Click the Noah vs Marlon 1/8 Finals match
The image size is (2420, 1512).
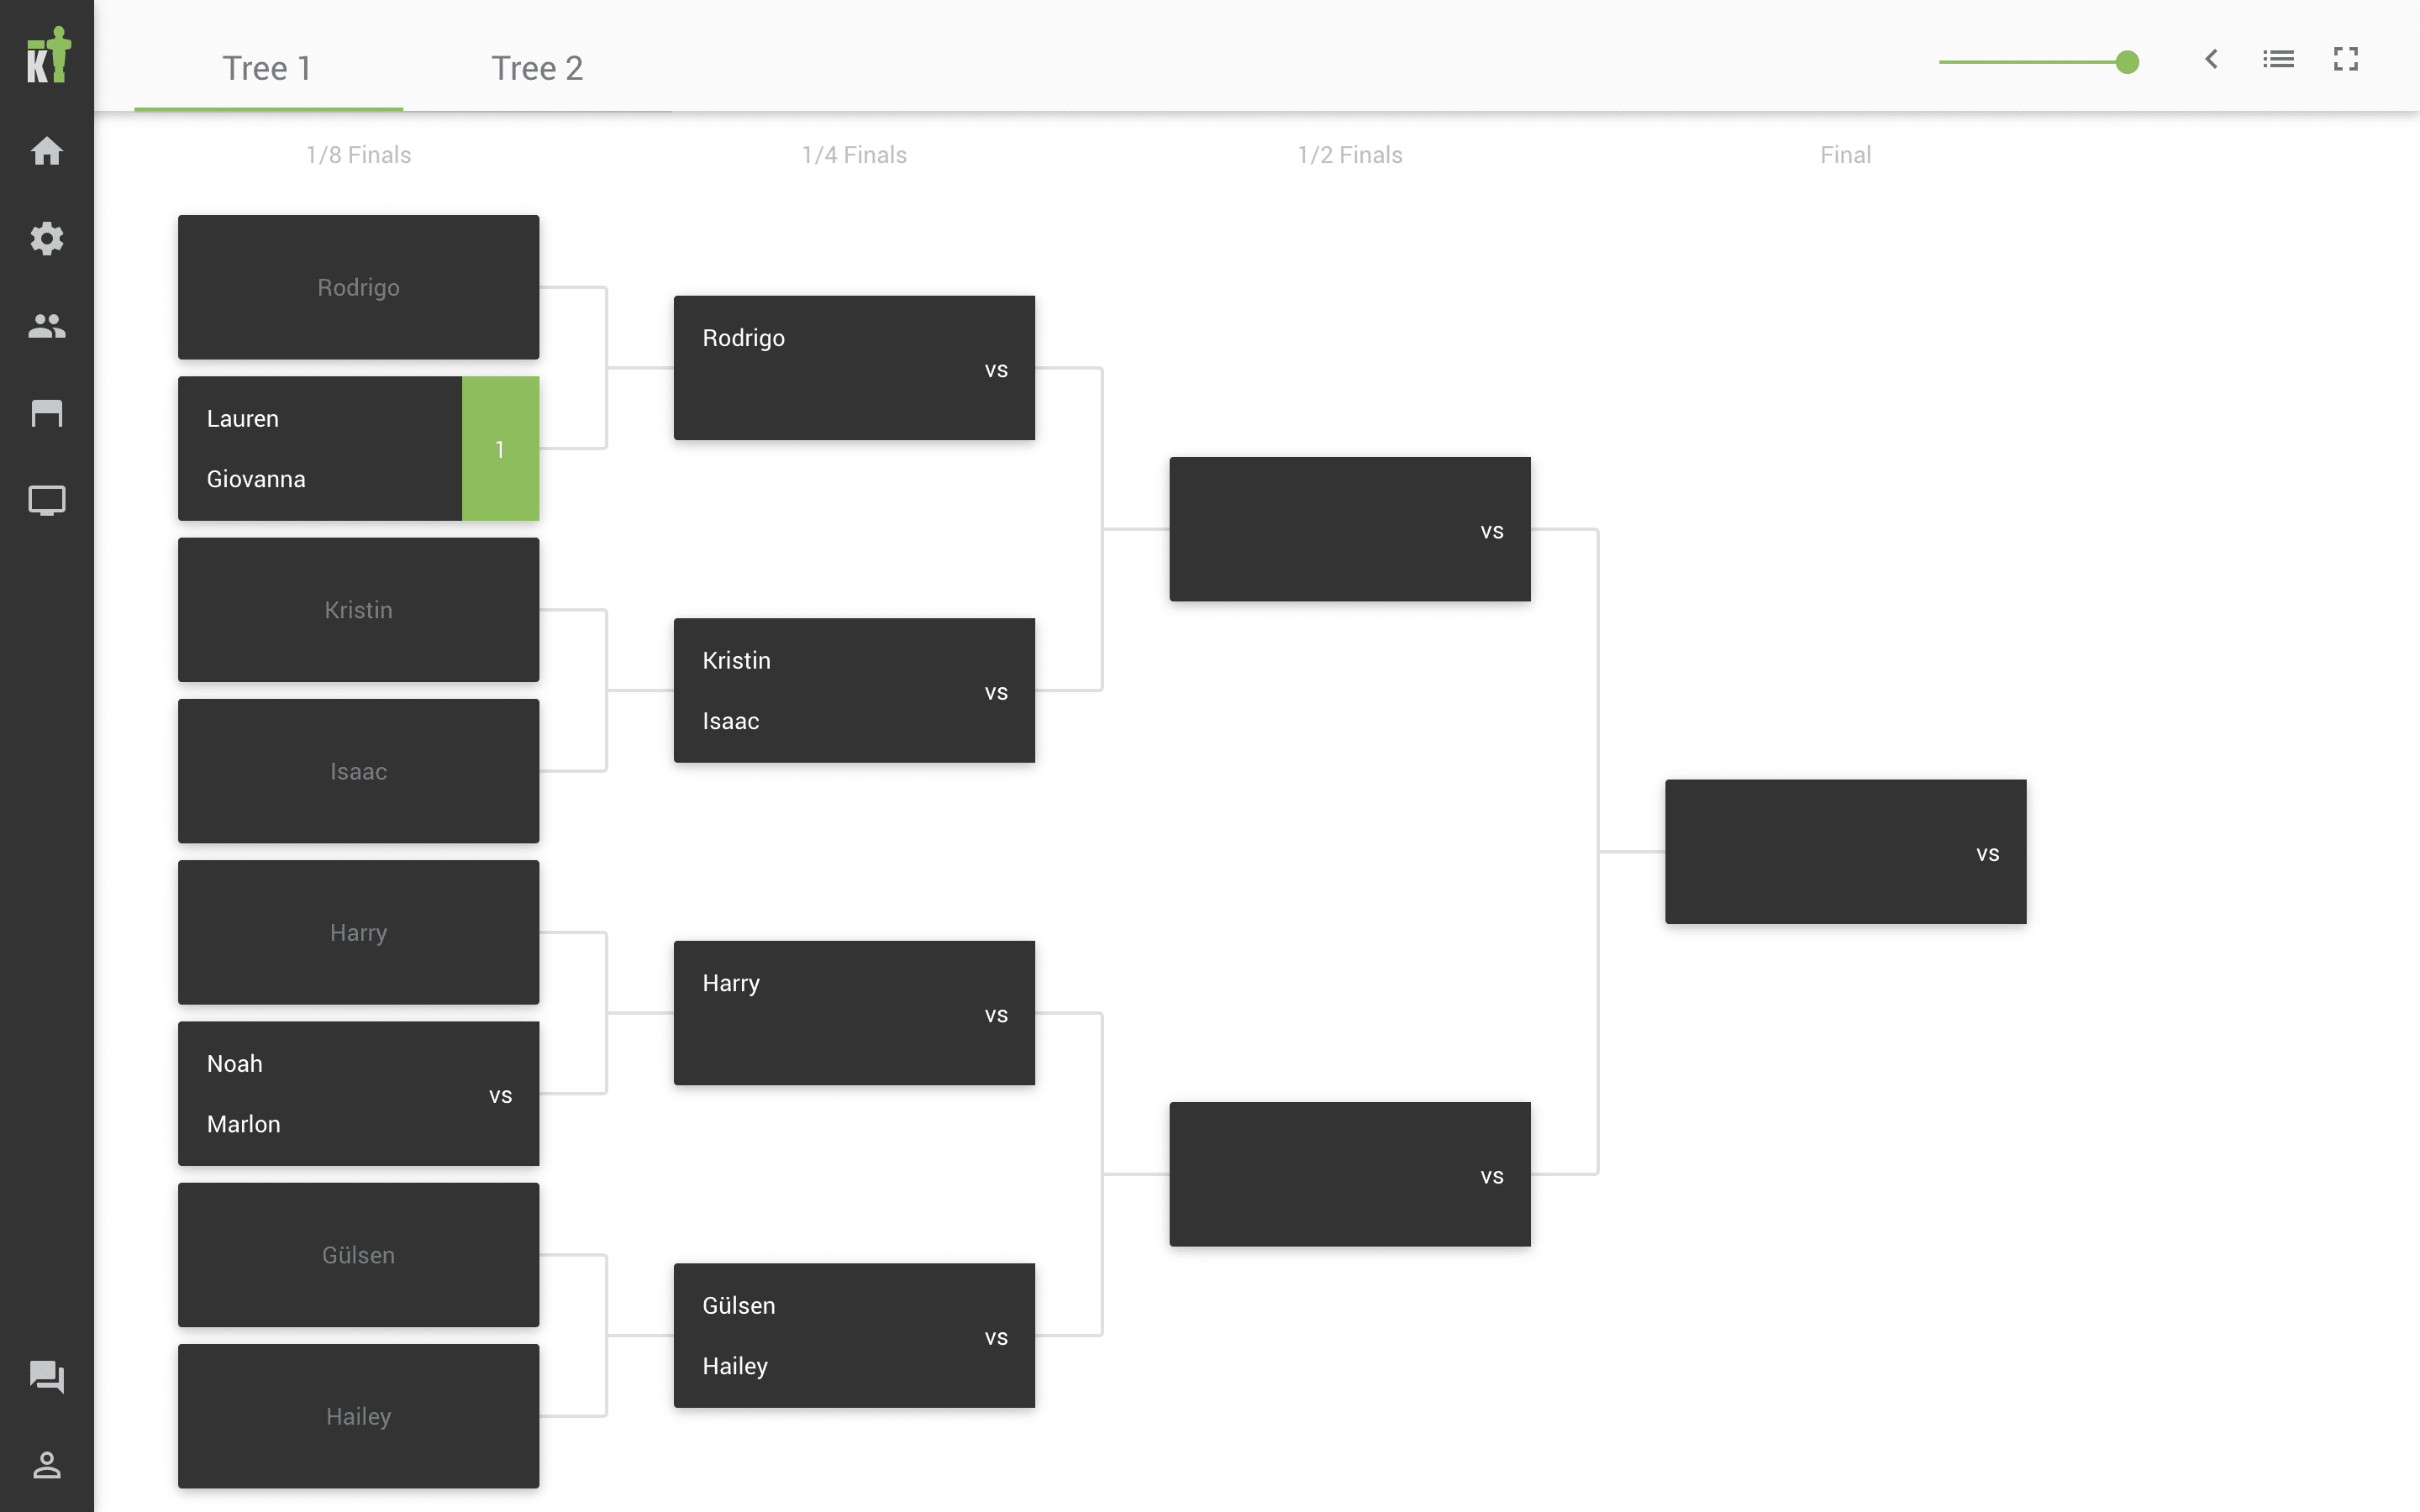tap(359, 1092)
